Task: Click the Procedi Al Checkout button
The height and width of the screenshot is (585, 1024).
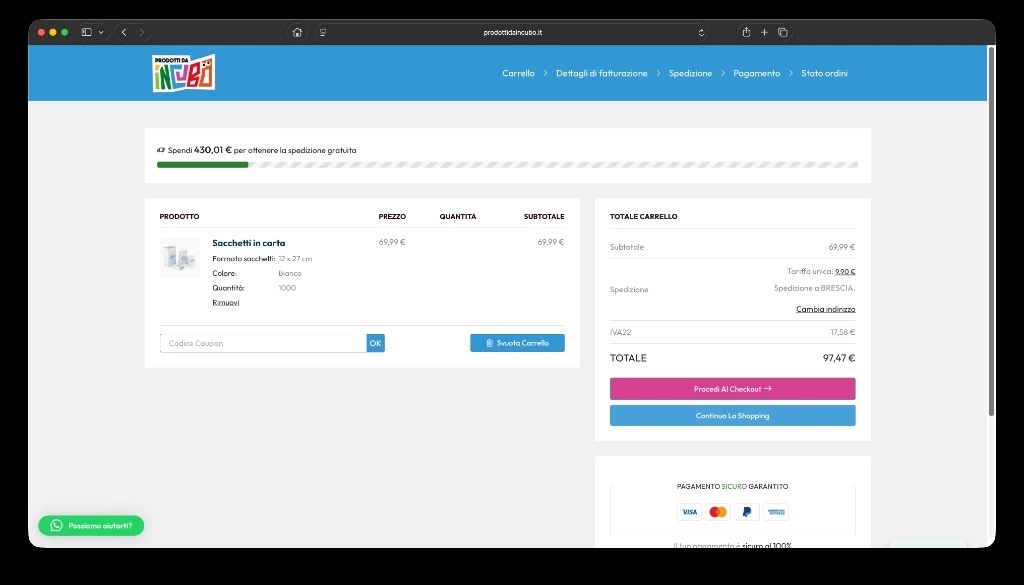Action: [733, 388]
